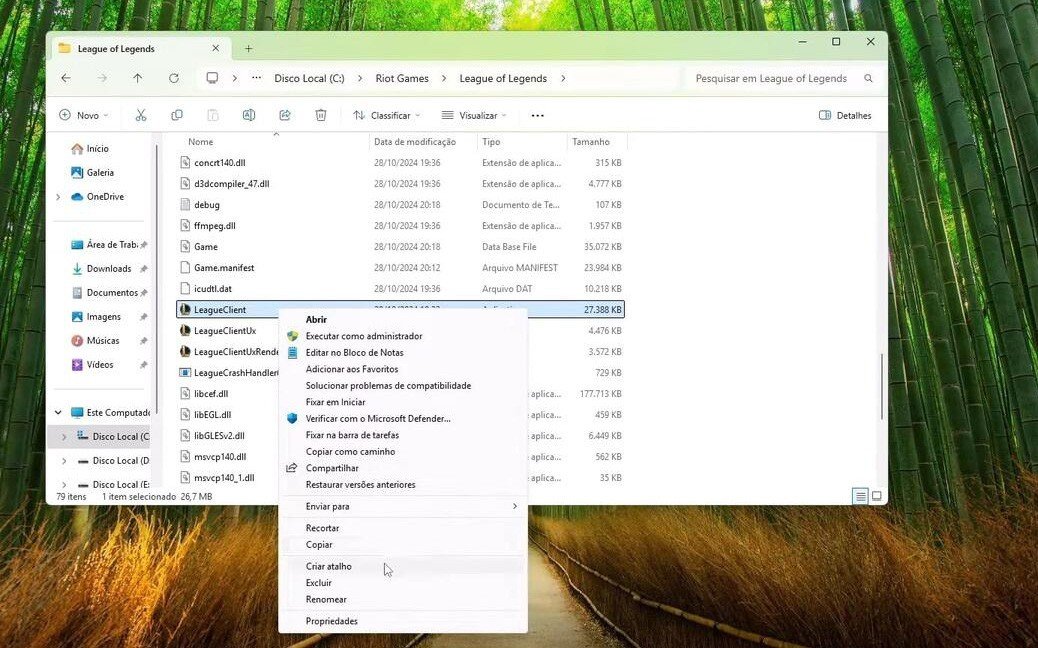Open the See more ellipsis menu
The image size is (1038, 648).
[x=538, y=115]
